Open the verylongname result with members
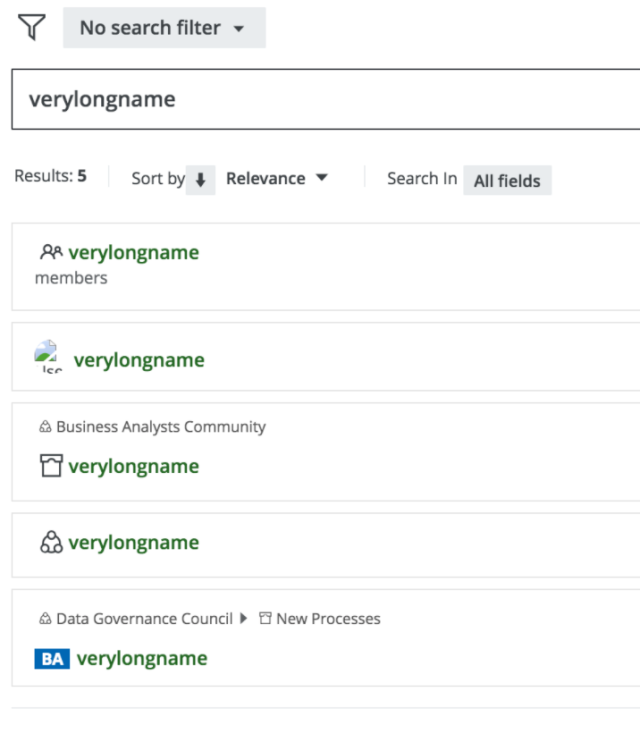This screenshot has width=640, height=751. coord(133,253)
